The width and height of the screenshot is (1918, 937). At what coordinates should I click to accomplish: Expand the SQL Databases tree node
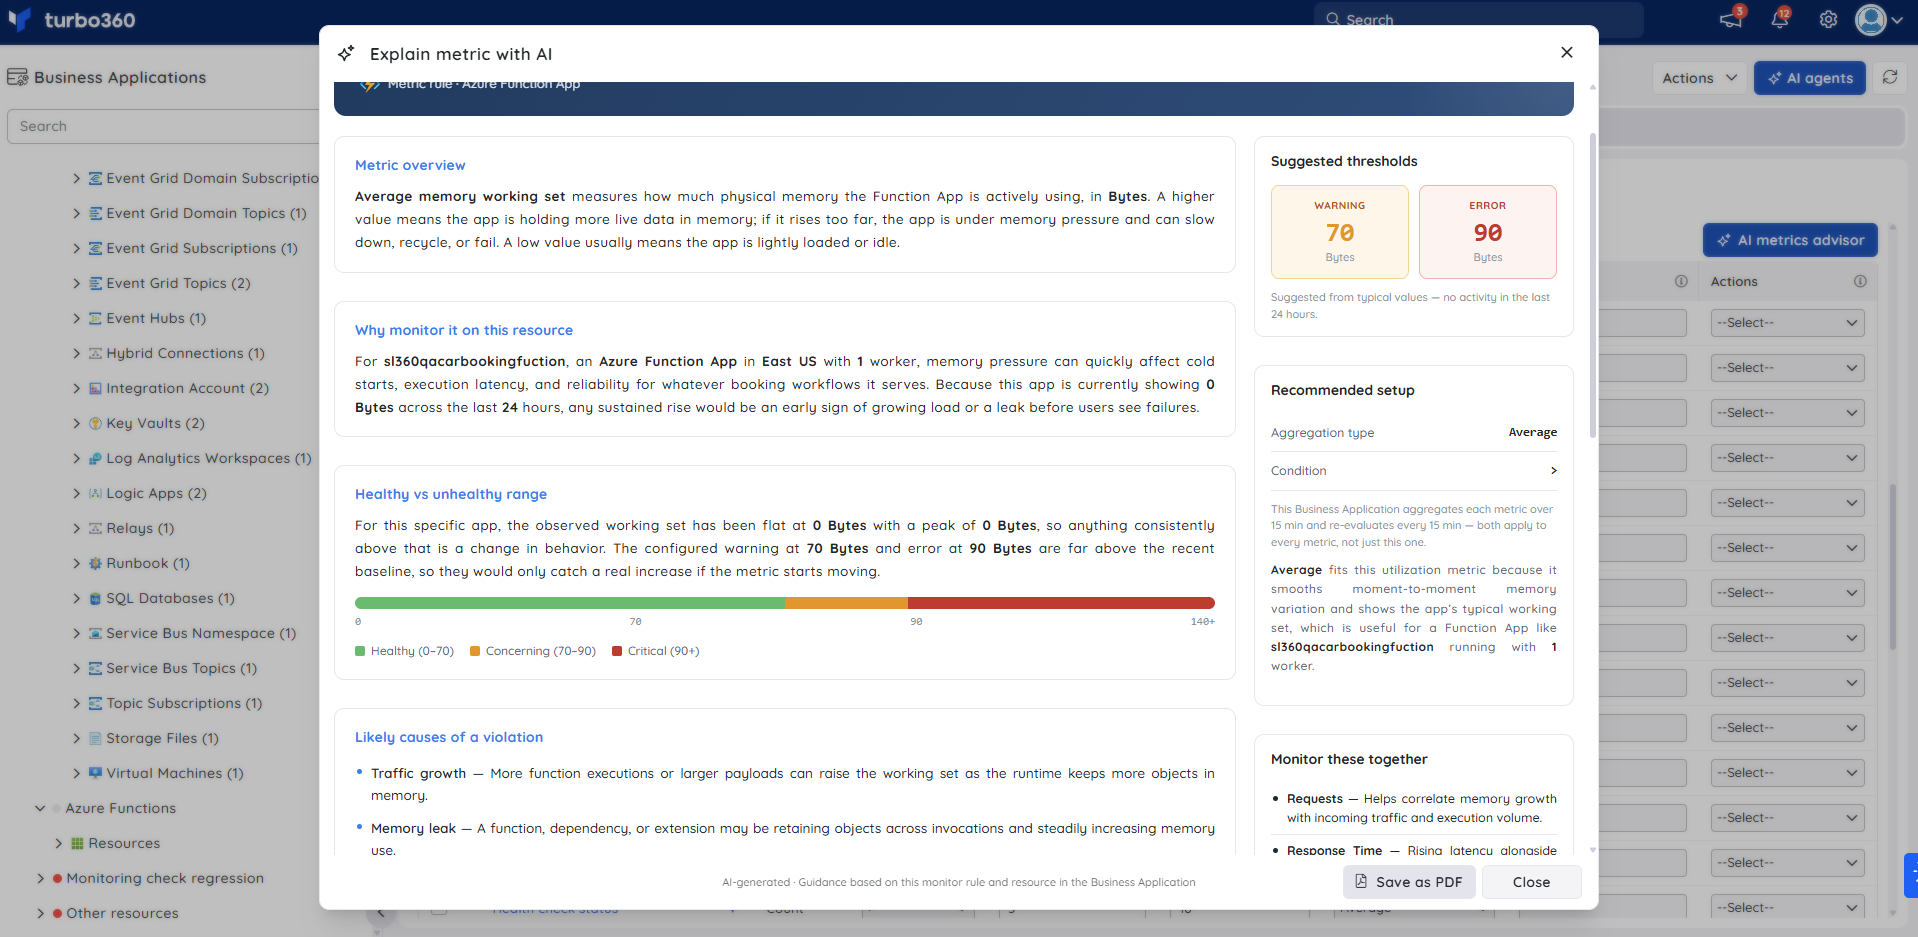point(77,598)
